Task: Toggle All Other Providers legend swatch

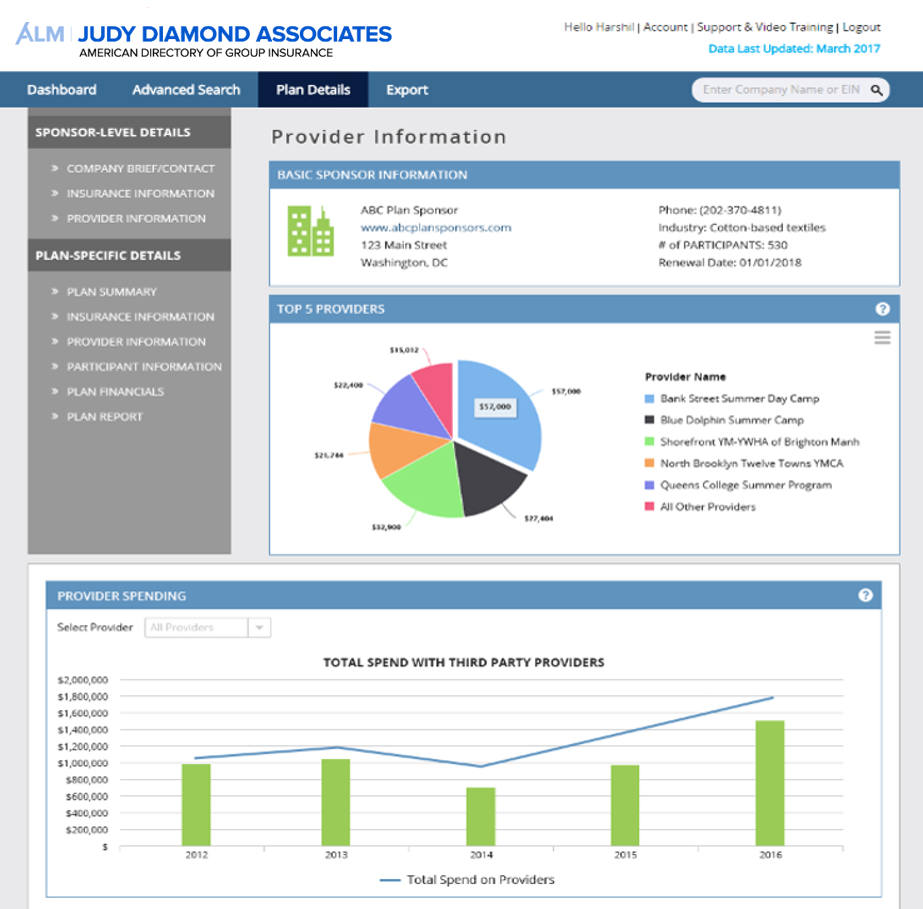Action: [649, 506]
